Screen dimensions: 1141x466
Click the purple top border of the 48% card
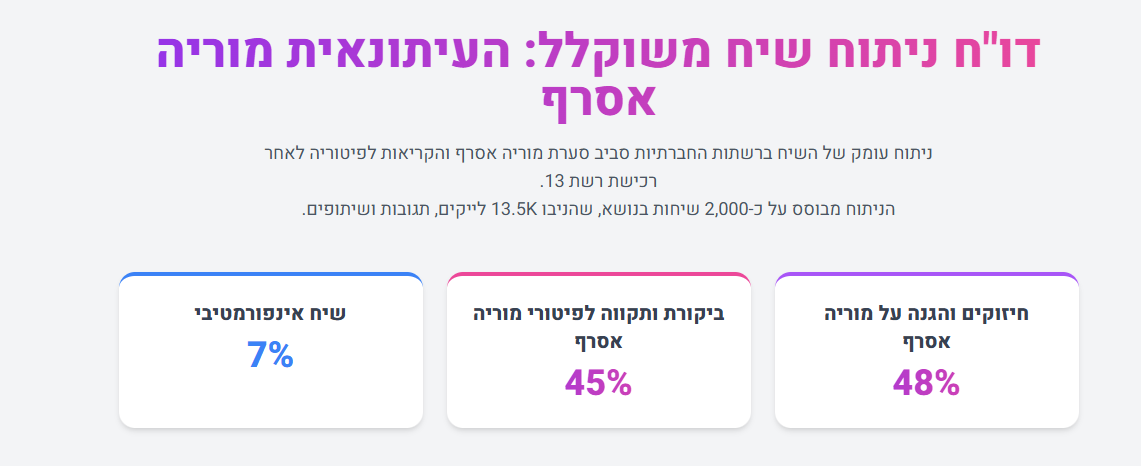coord(926,274)
